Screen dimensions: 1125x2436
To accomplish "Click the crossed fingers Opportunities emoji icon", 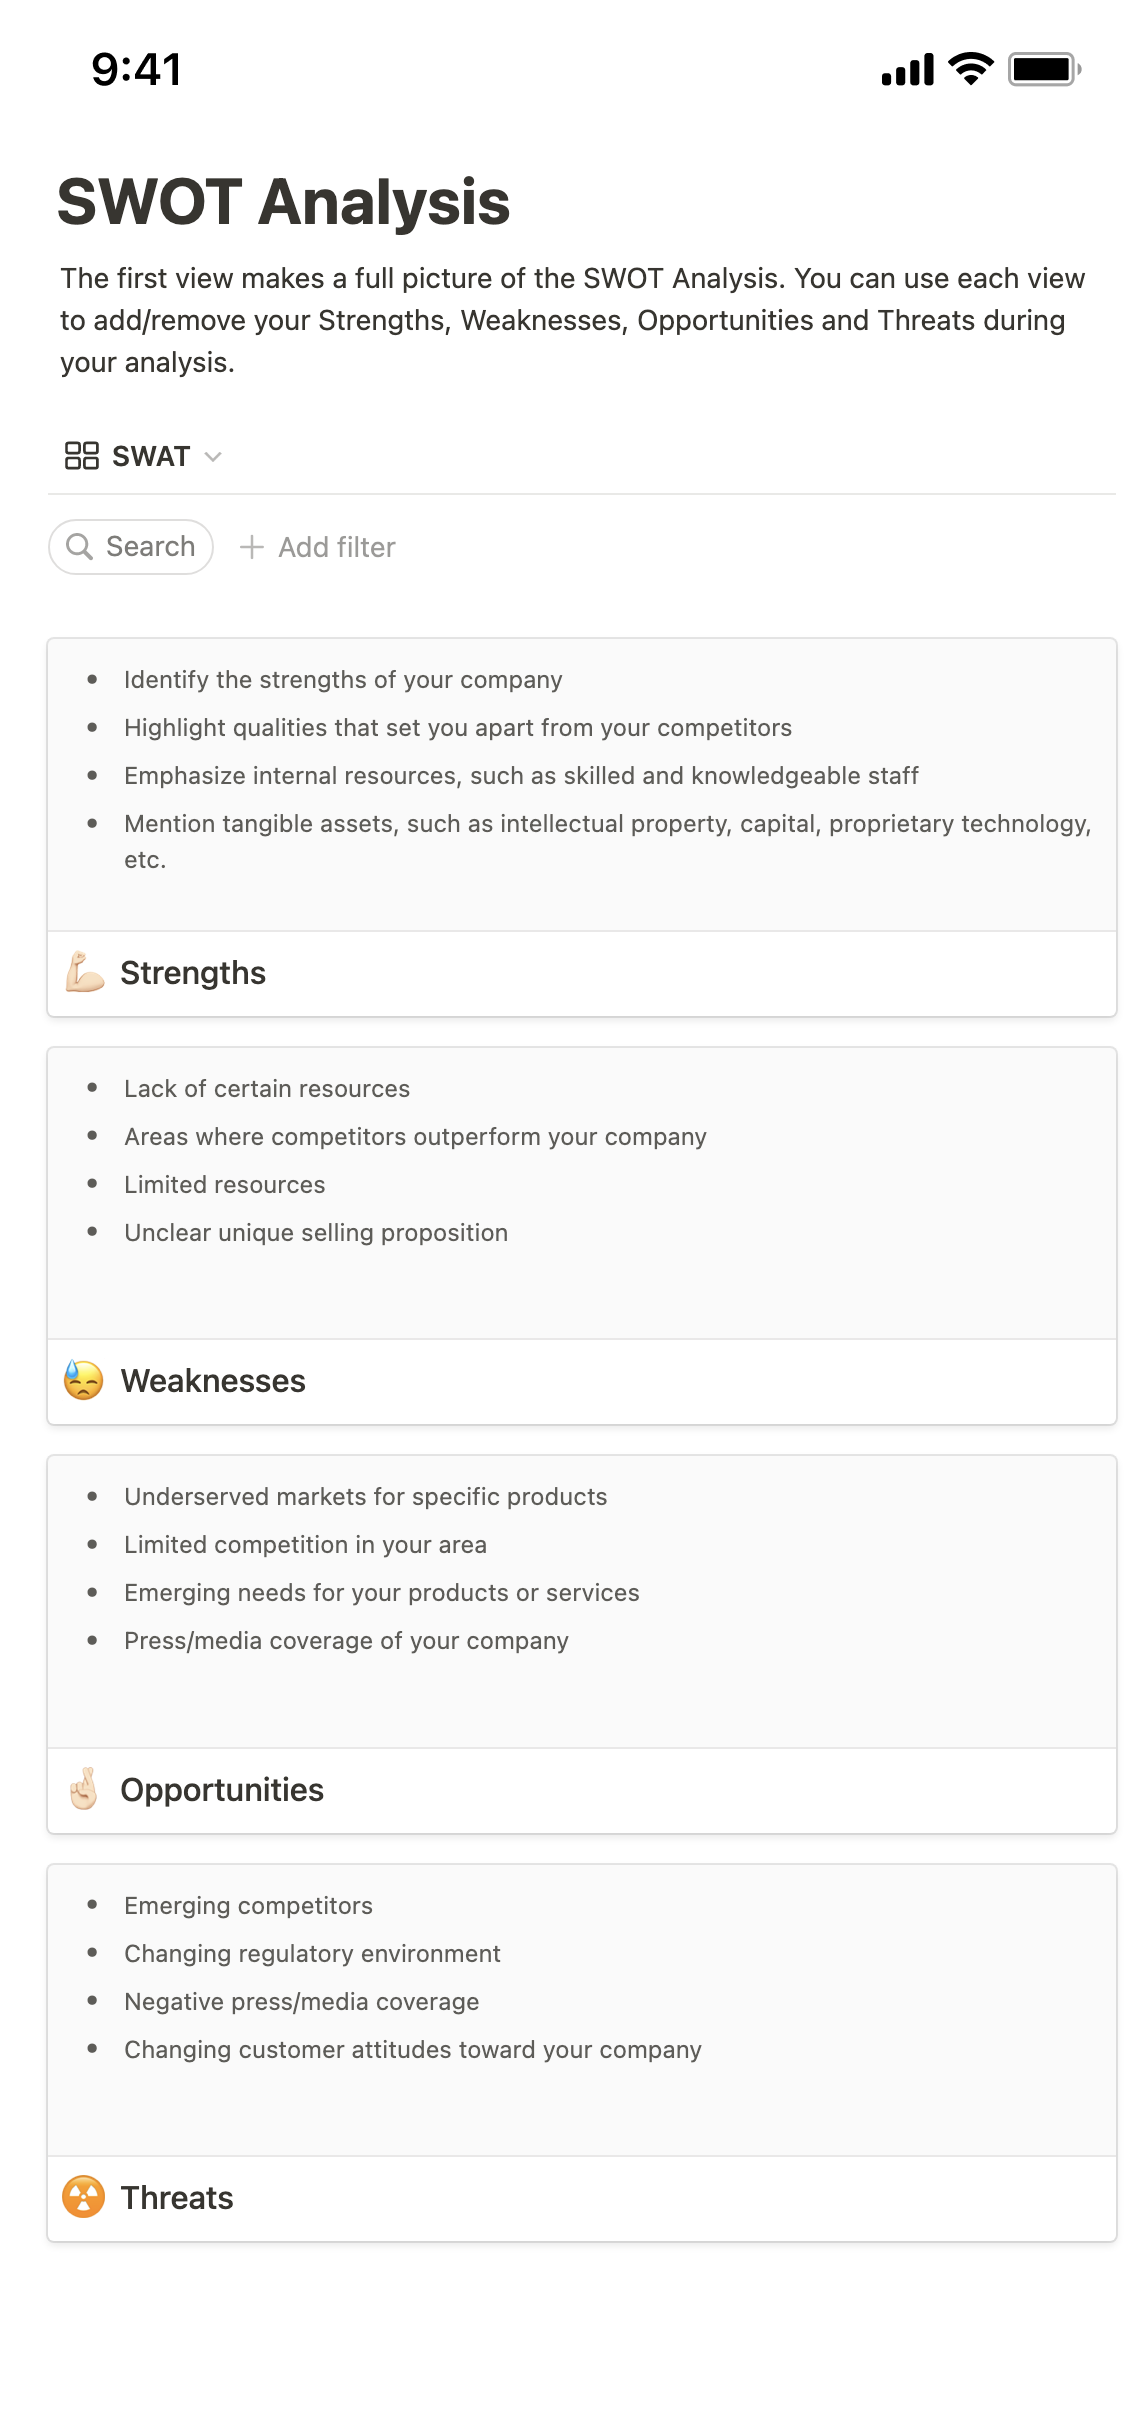I will (x=84, y=1790).
